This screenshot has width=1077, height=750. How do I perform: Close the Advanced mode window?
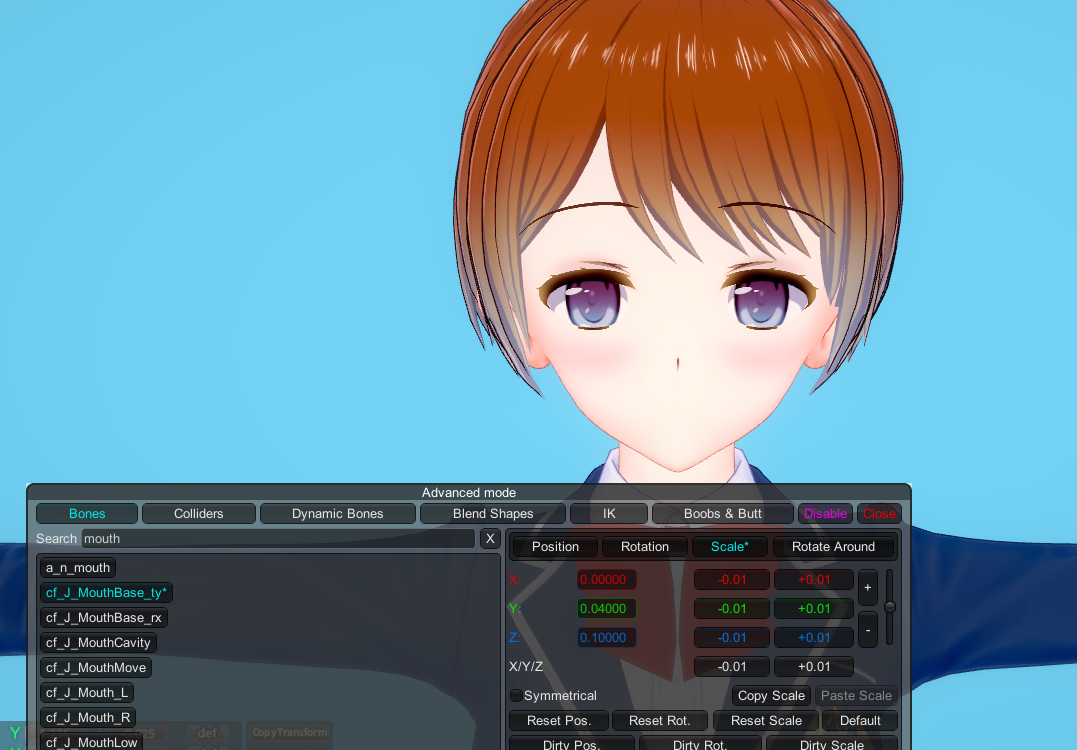(x=878, y=514)
